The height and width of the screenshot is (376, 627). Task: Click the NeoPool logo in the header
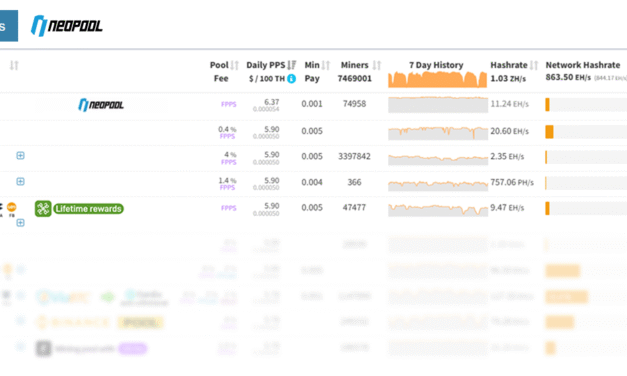click(67, 26)
